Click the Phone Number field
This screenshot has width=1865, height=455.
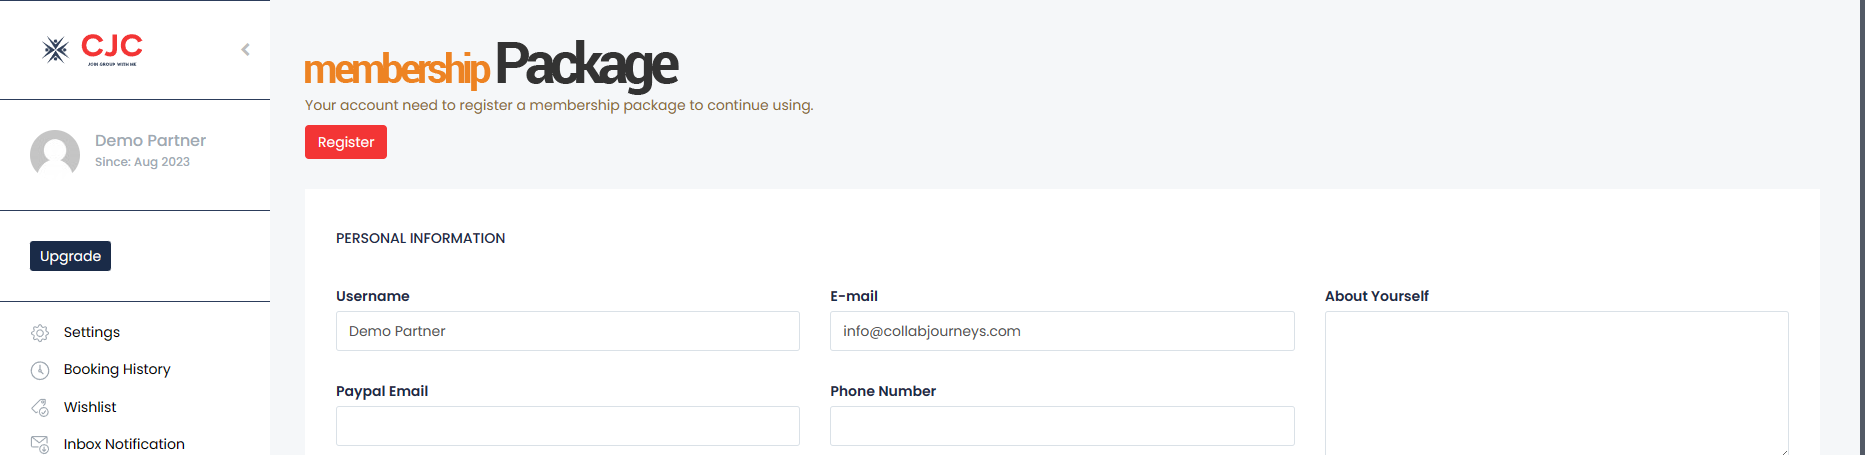[1061, 426]
